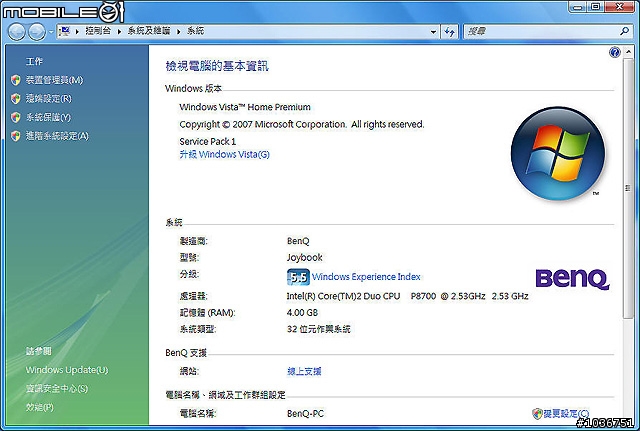Select text 'Service Pack 1'
The height and width of the screenshot is (431, 640).
coord(208,142)
